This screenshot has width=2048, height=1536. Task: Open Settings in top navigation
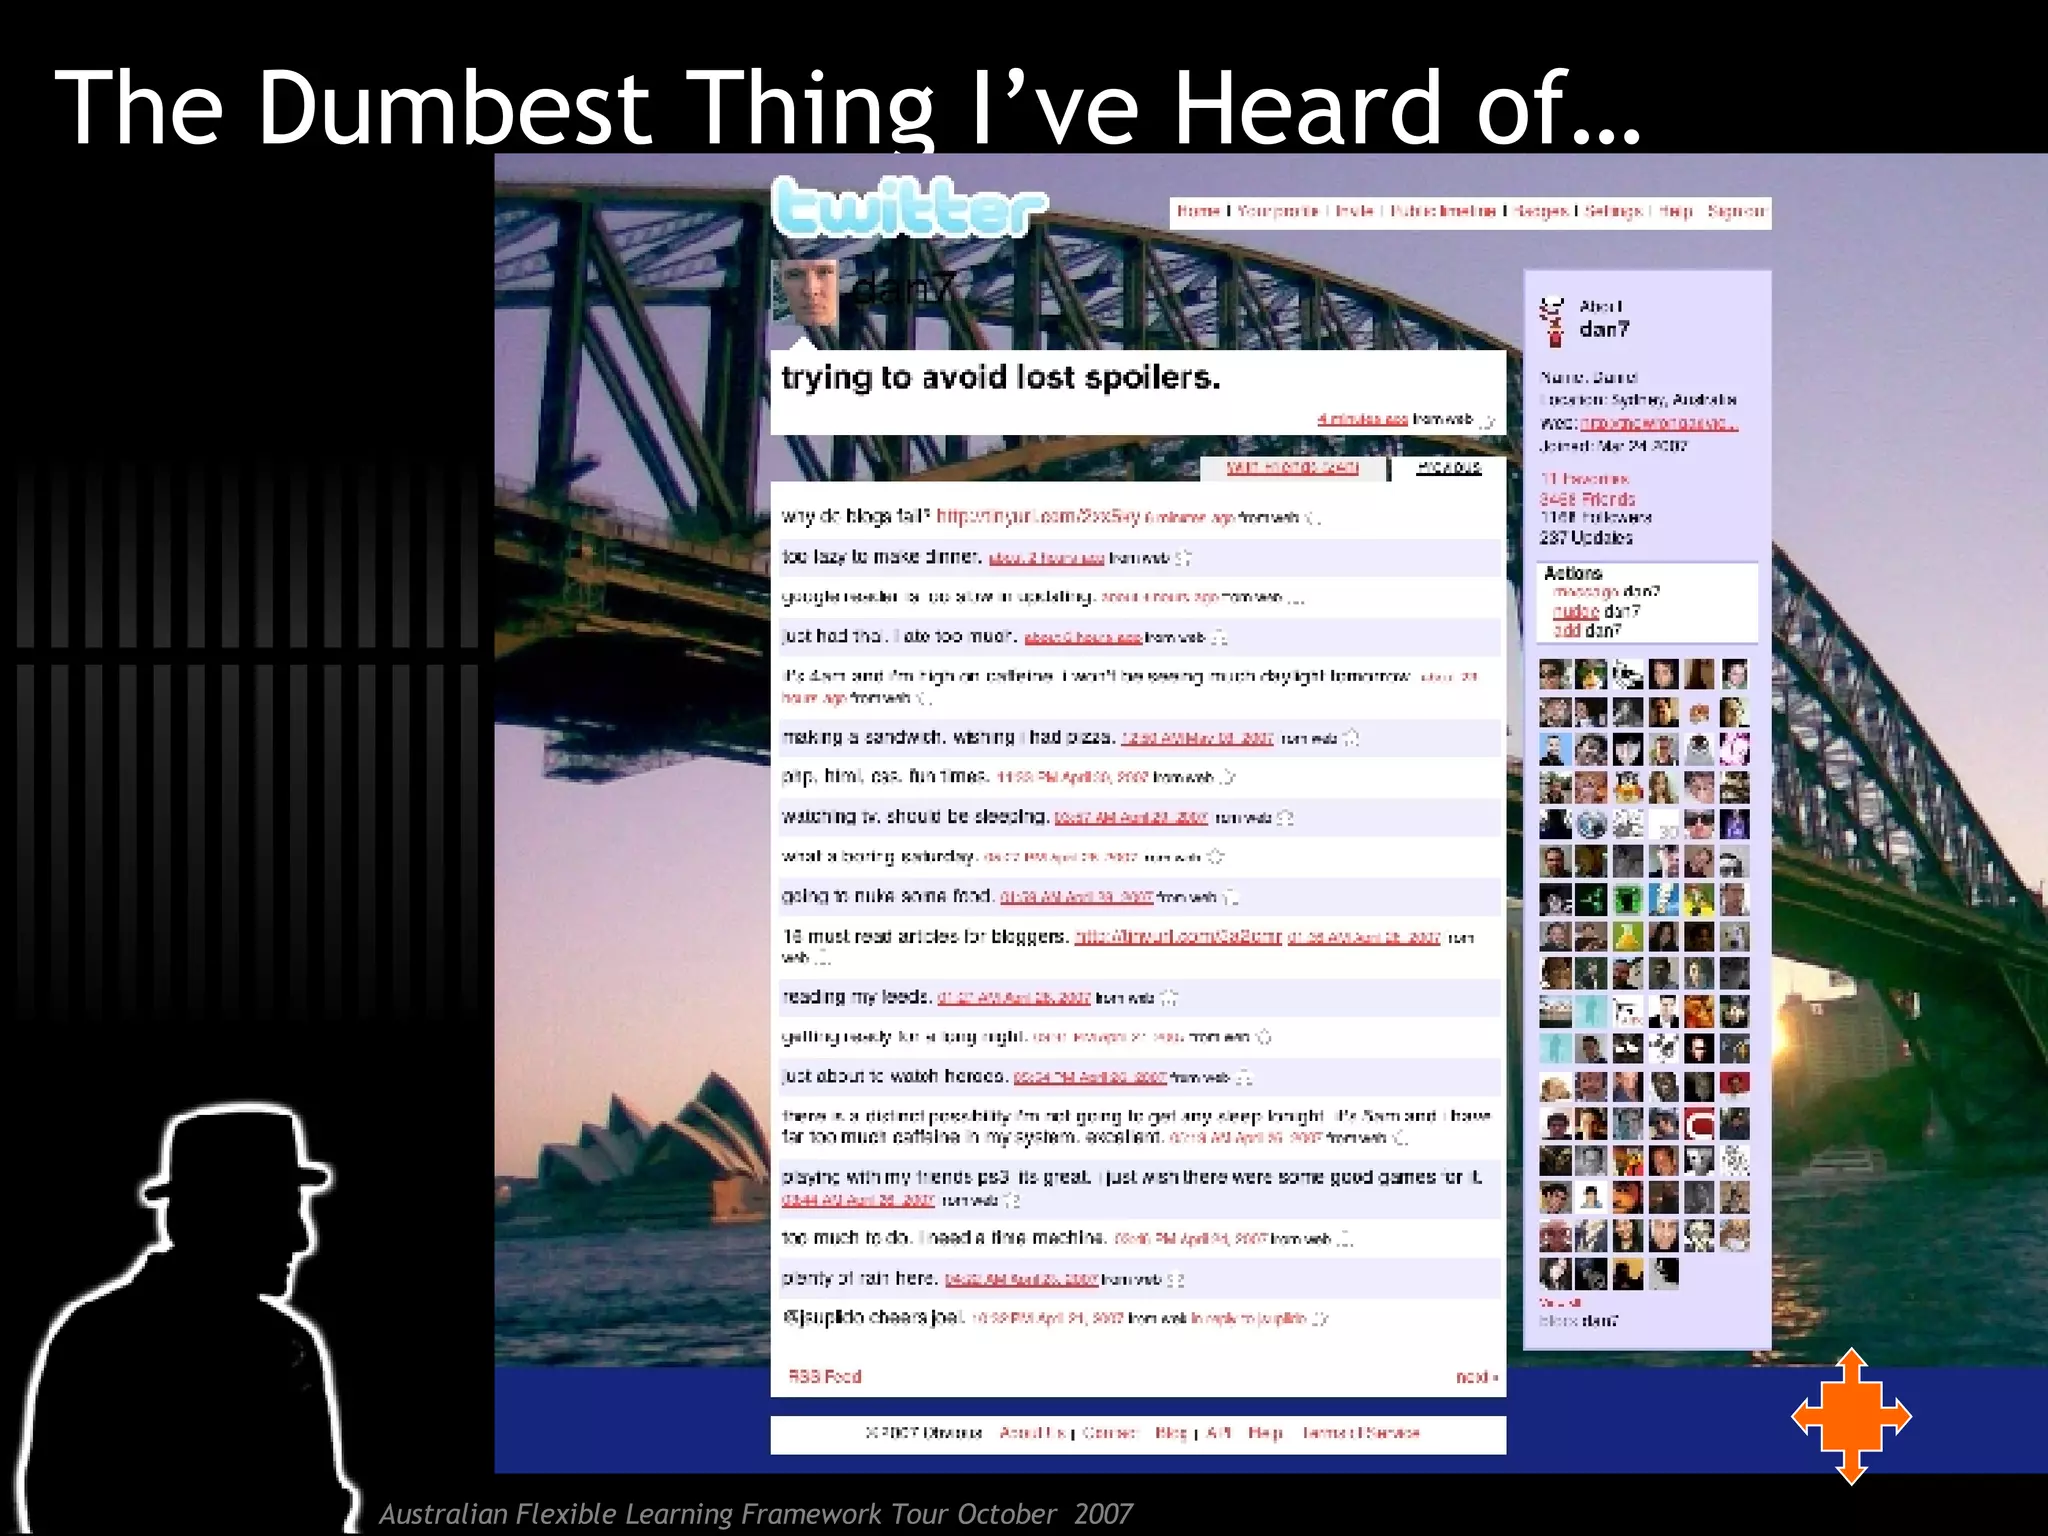1613,211
